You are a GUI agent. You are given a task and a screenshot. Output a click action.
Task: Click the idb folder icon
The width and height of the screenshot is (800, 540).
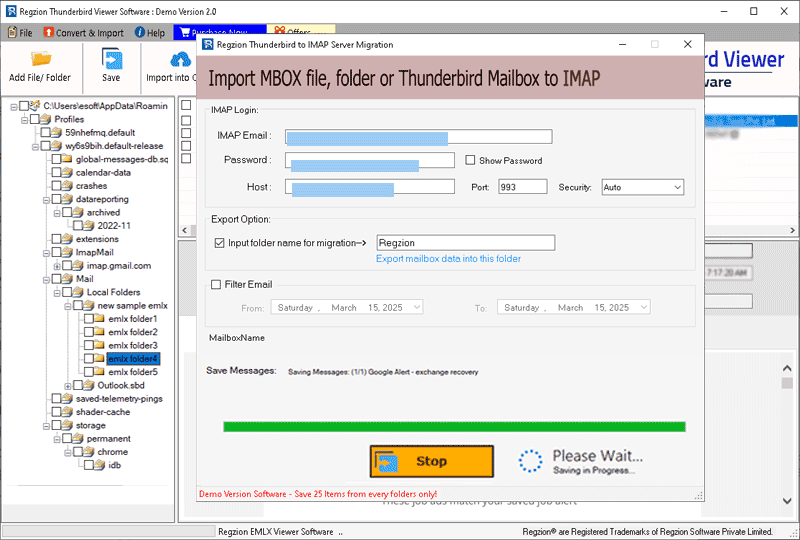[99, 465]
